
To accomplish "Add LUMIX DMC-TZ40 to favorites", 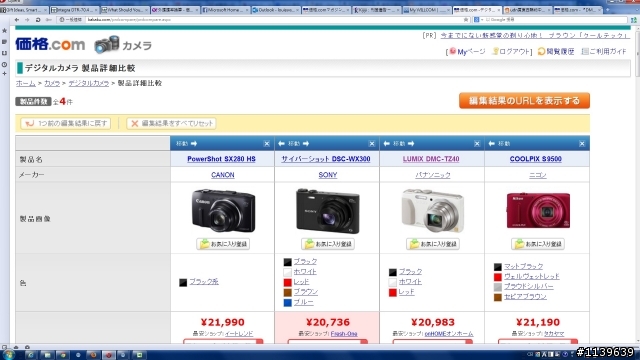I will click(x=433, y=244).
